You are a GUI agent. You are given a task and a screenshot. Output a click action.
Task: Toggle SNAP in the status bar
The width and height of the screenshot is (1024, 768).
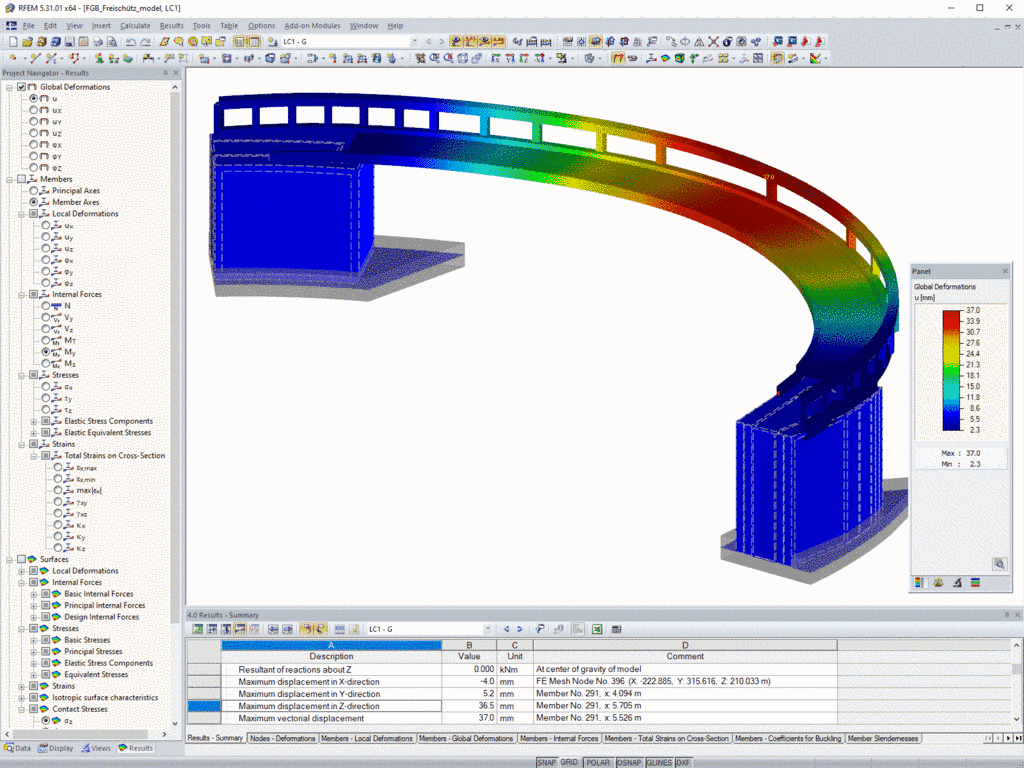[546, 762]
